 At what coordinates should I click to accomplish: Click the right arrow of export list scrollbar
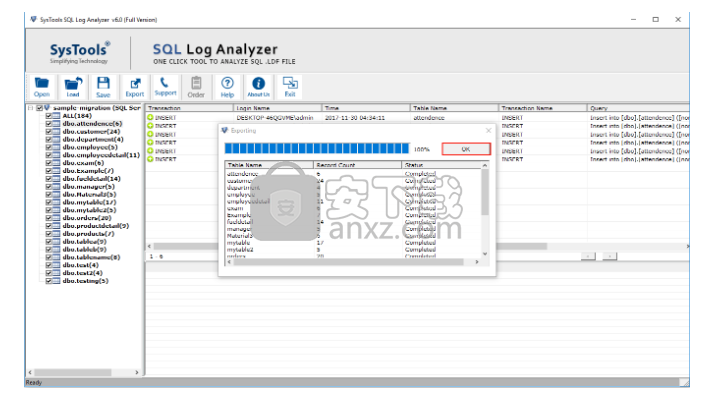point(477,262)
